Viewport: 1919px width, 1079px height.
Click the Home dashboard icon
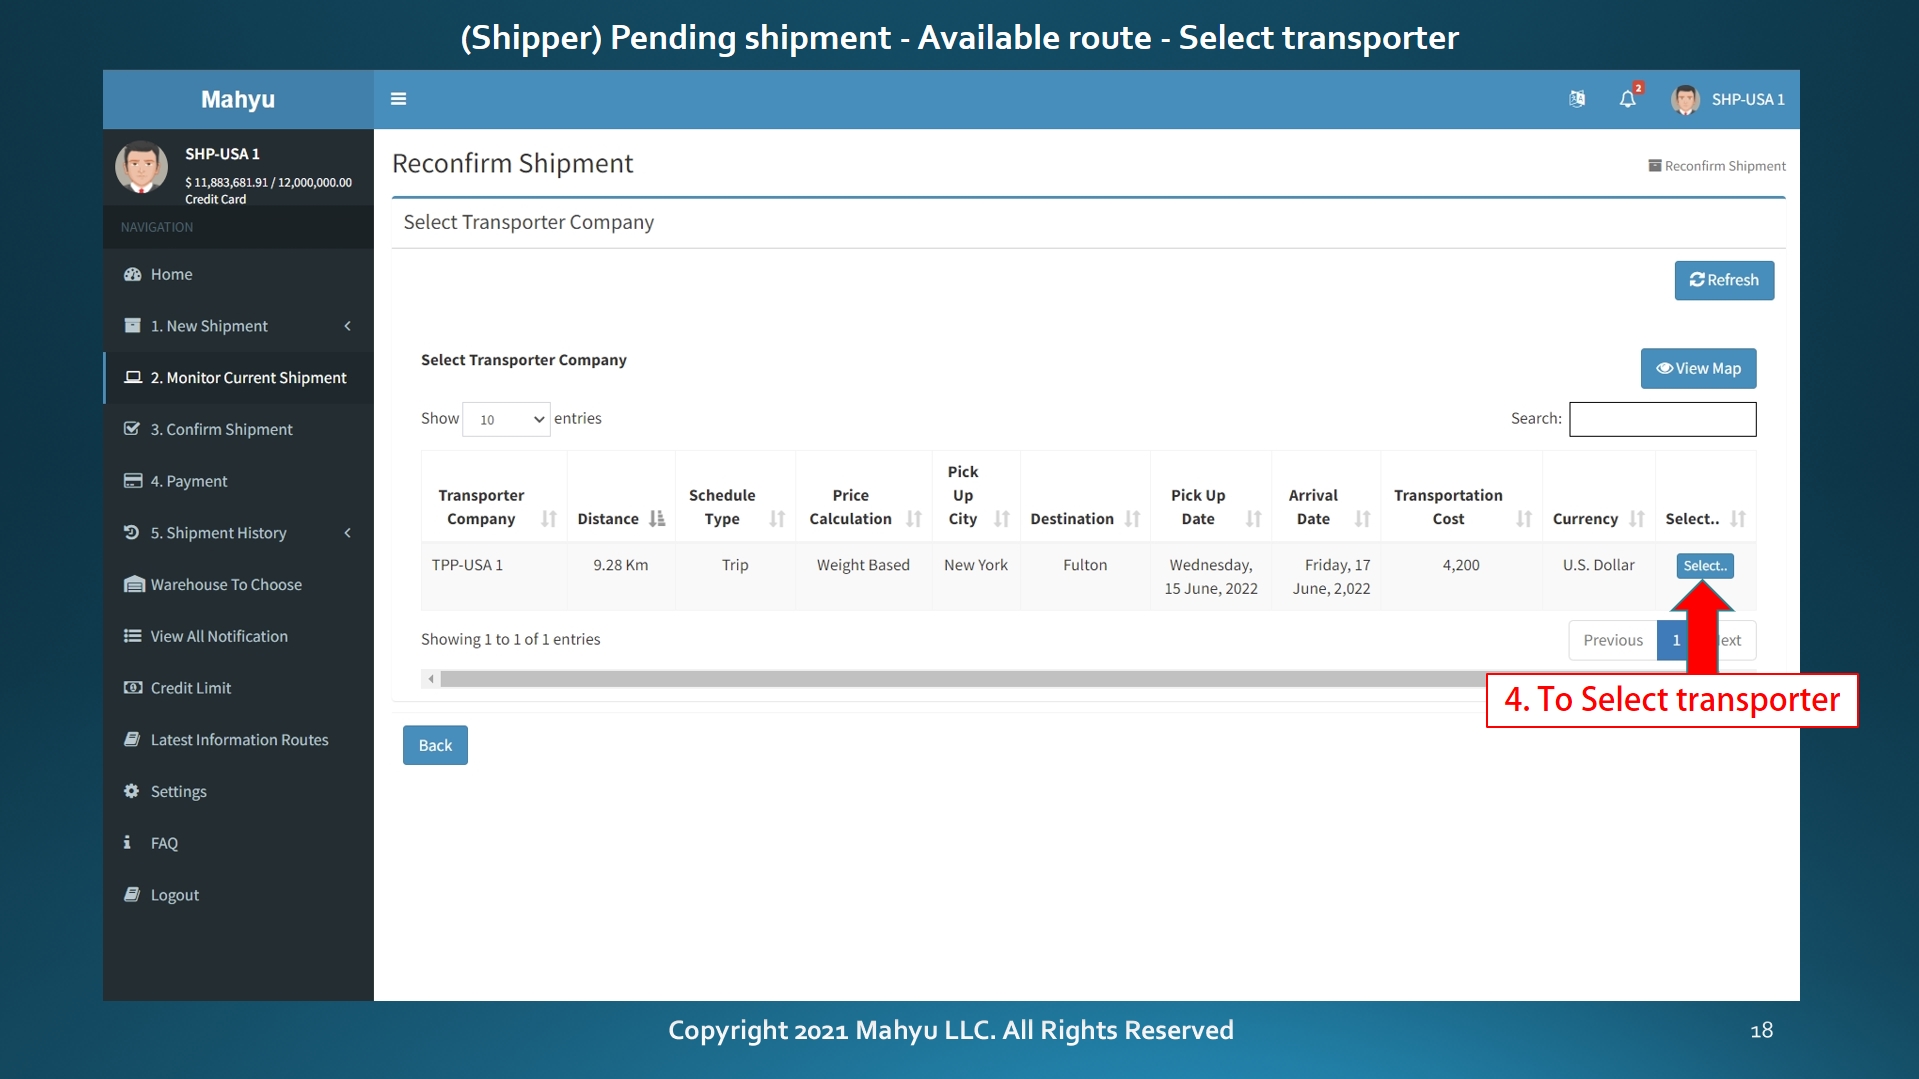coord(132,274)
